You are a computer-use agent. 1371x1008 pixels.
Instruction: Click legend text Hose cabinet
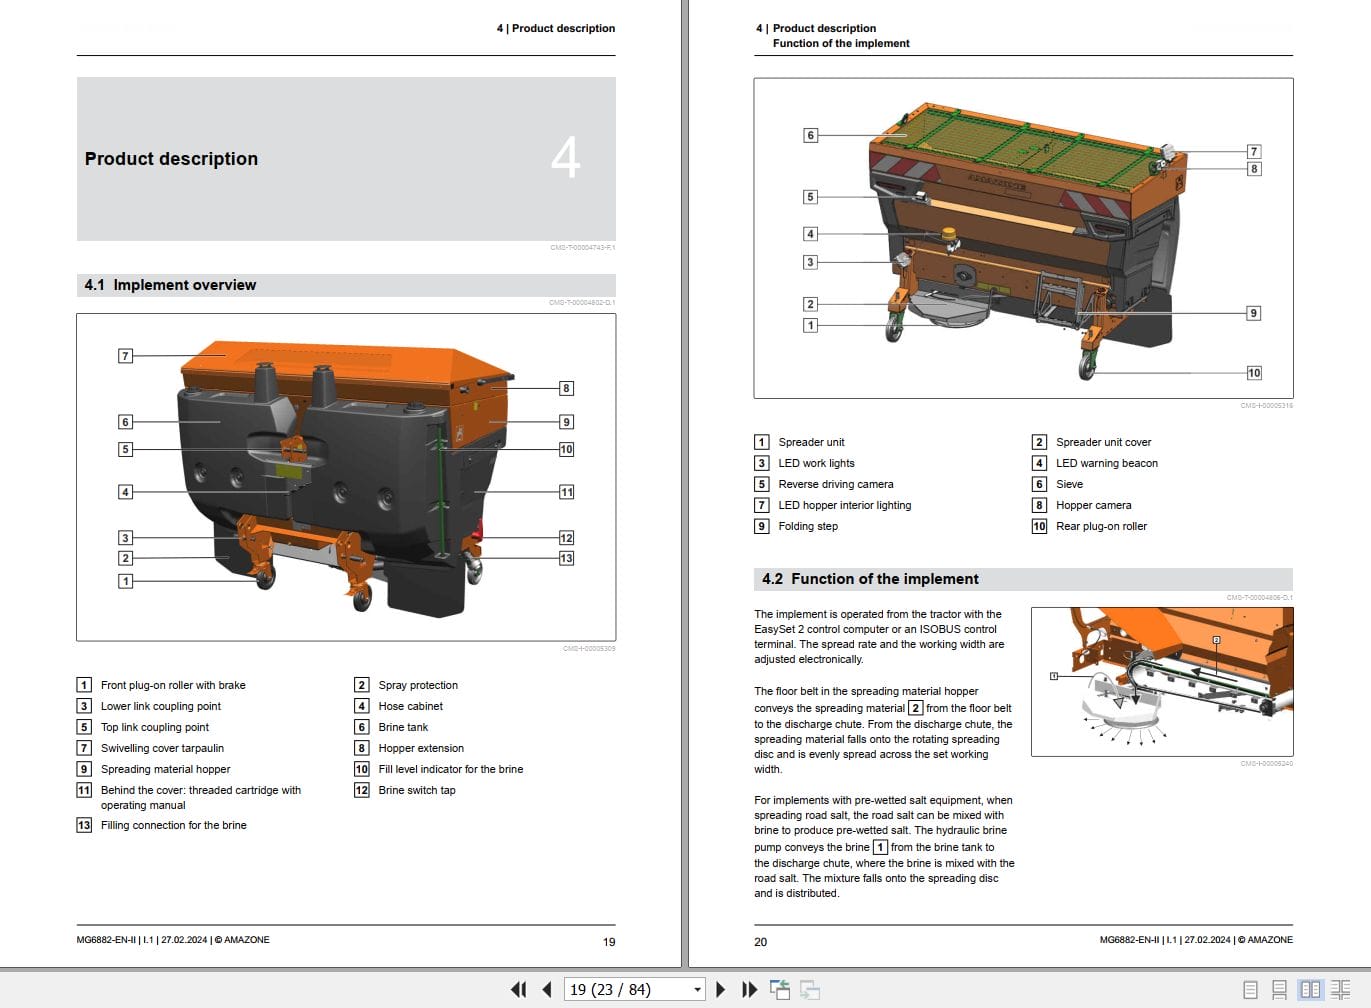point(410,706)
